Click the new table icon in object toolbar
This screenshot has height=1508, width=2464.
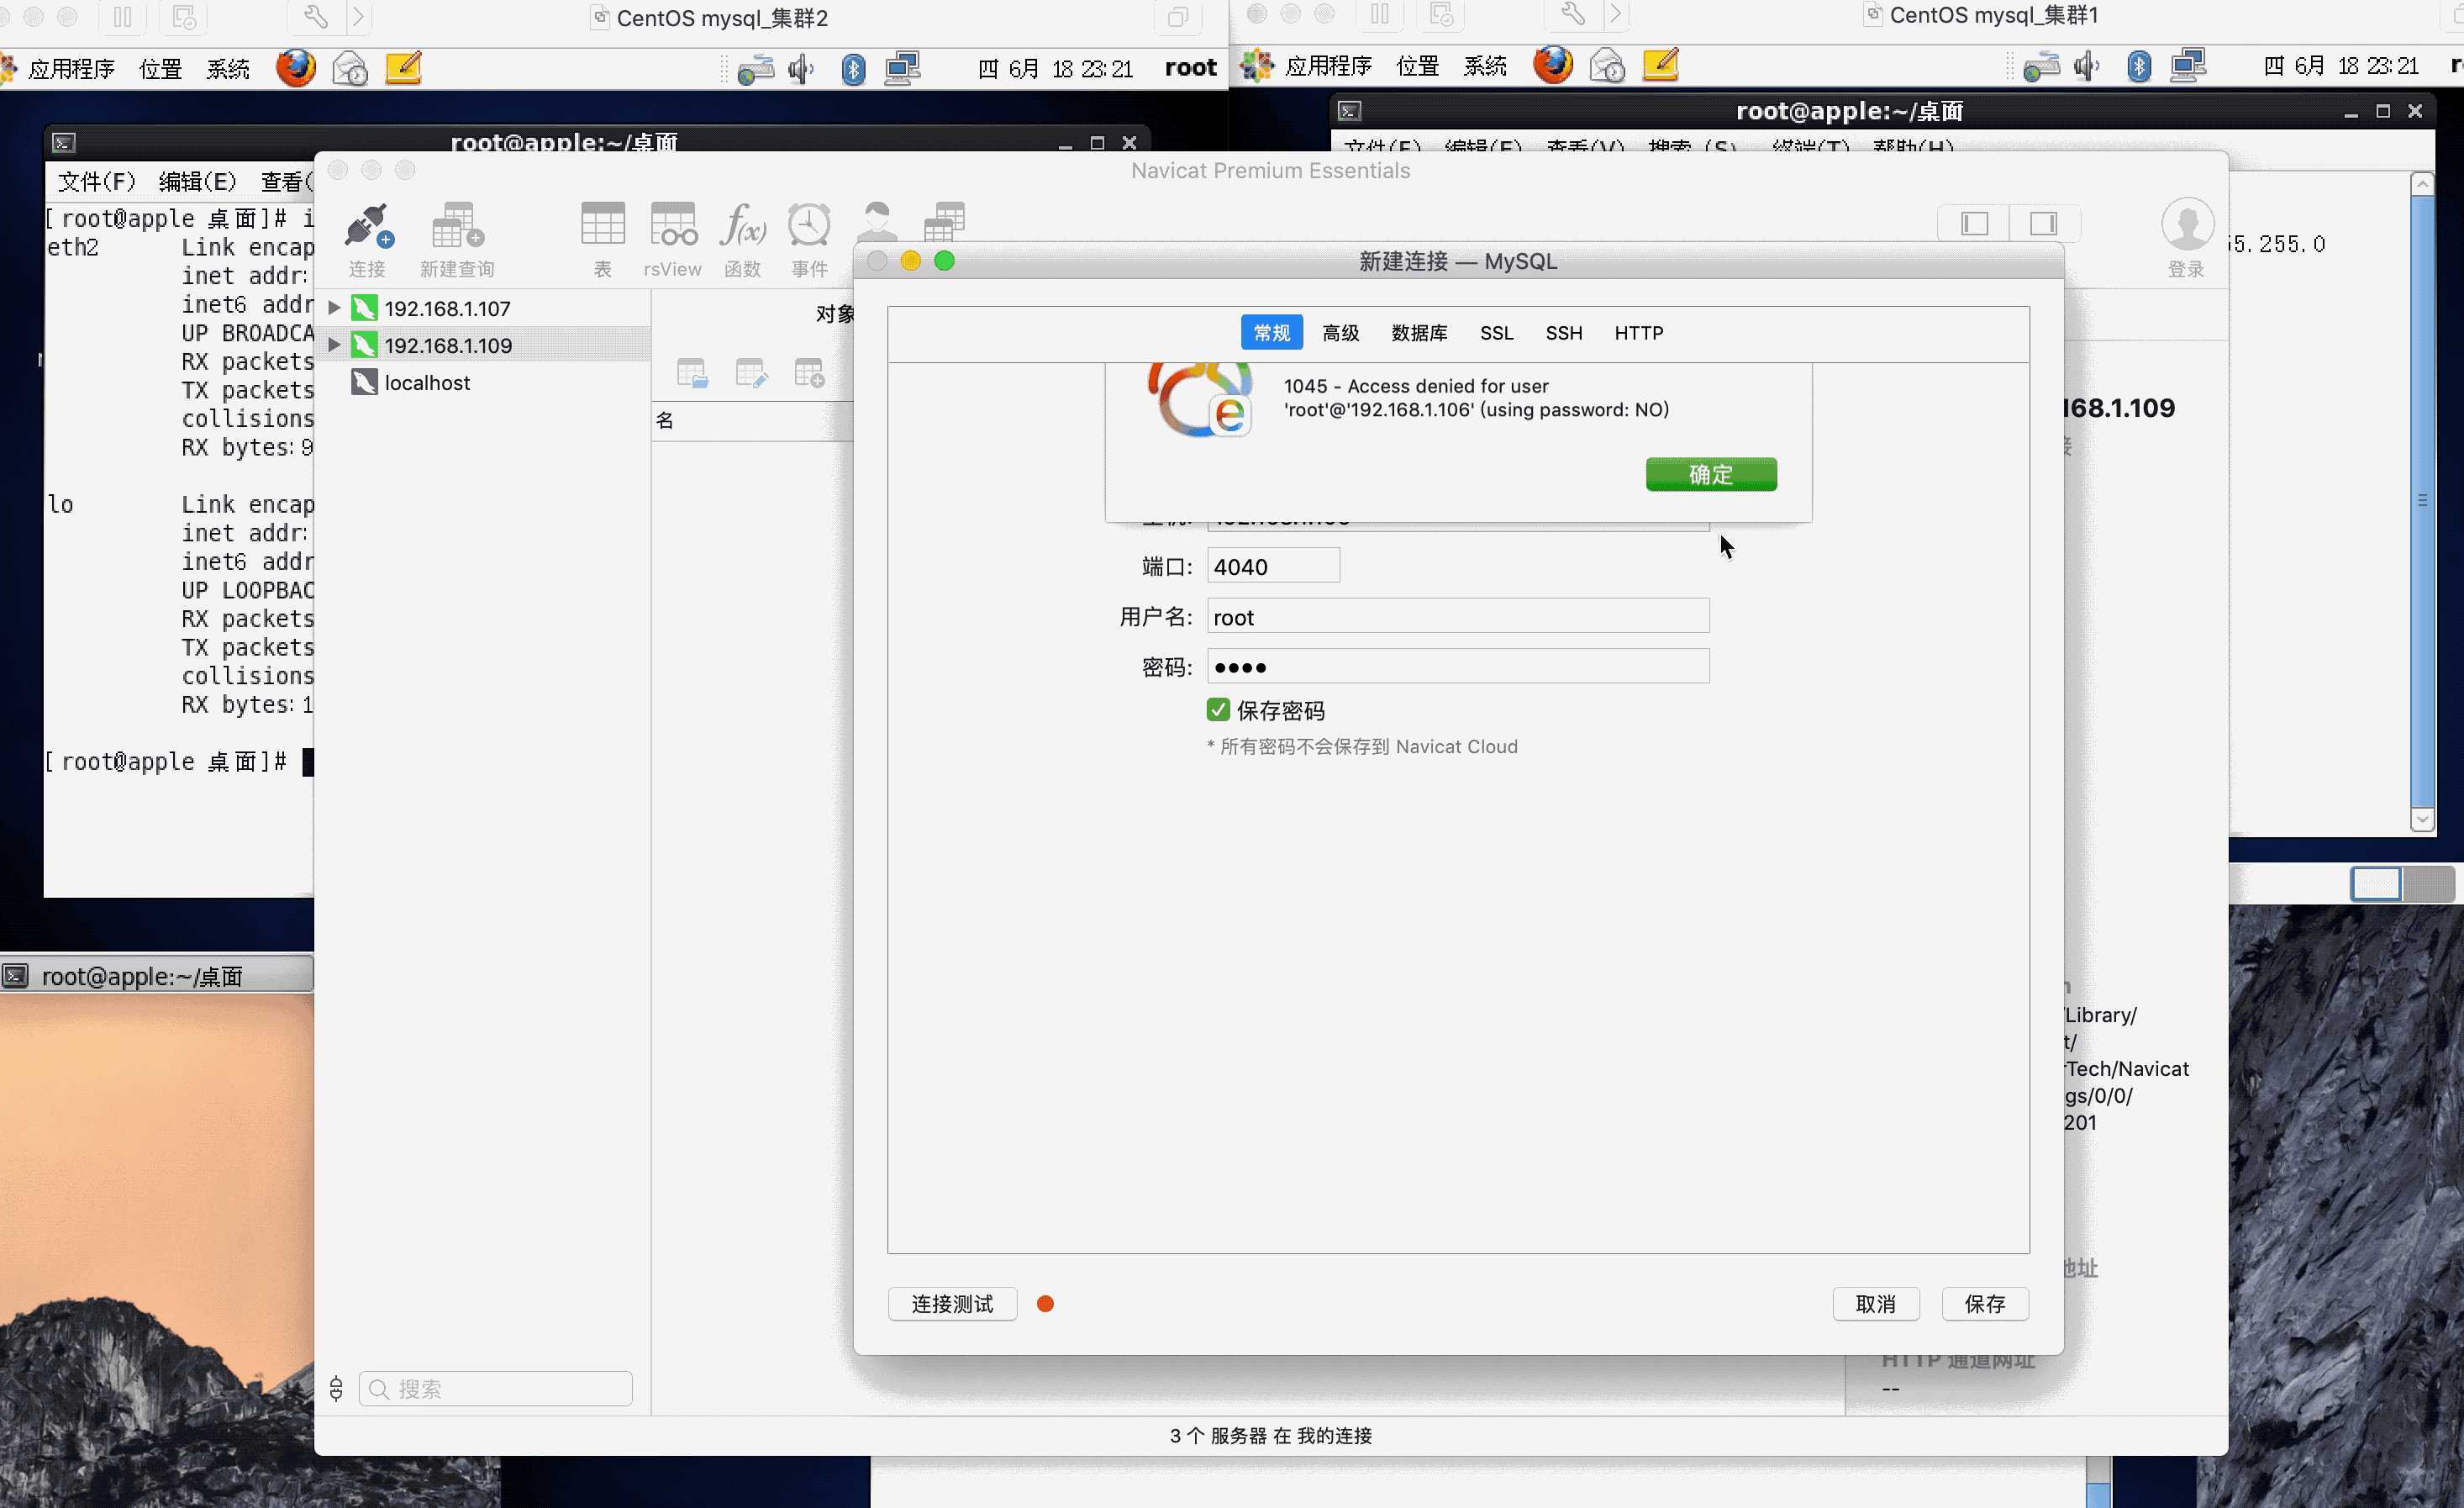809,373
